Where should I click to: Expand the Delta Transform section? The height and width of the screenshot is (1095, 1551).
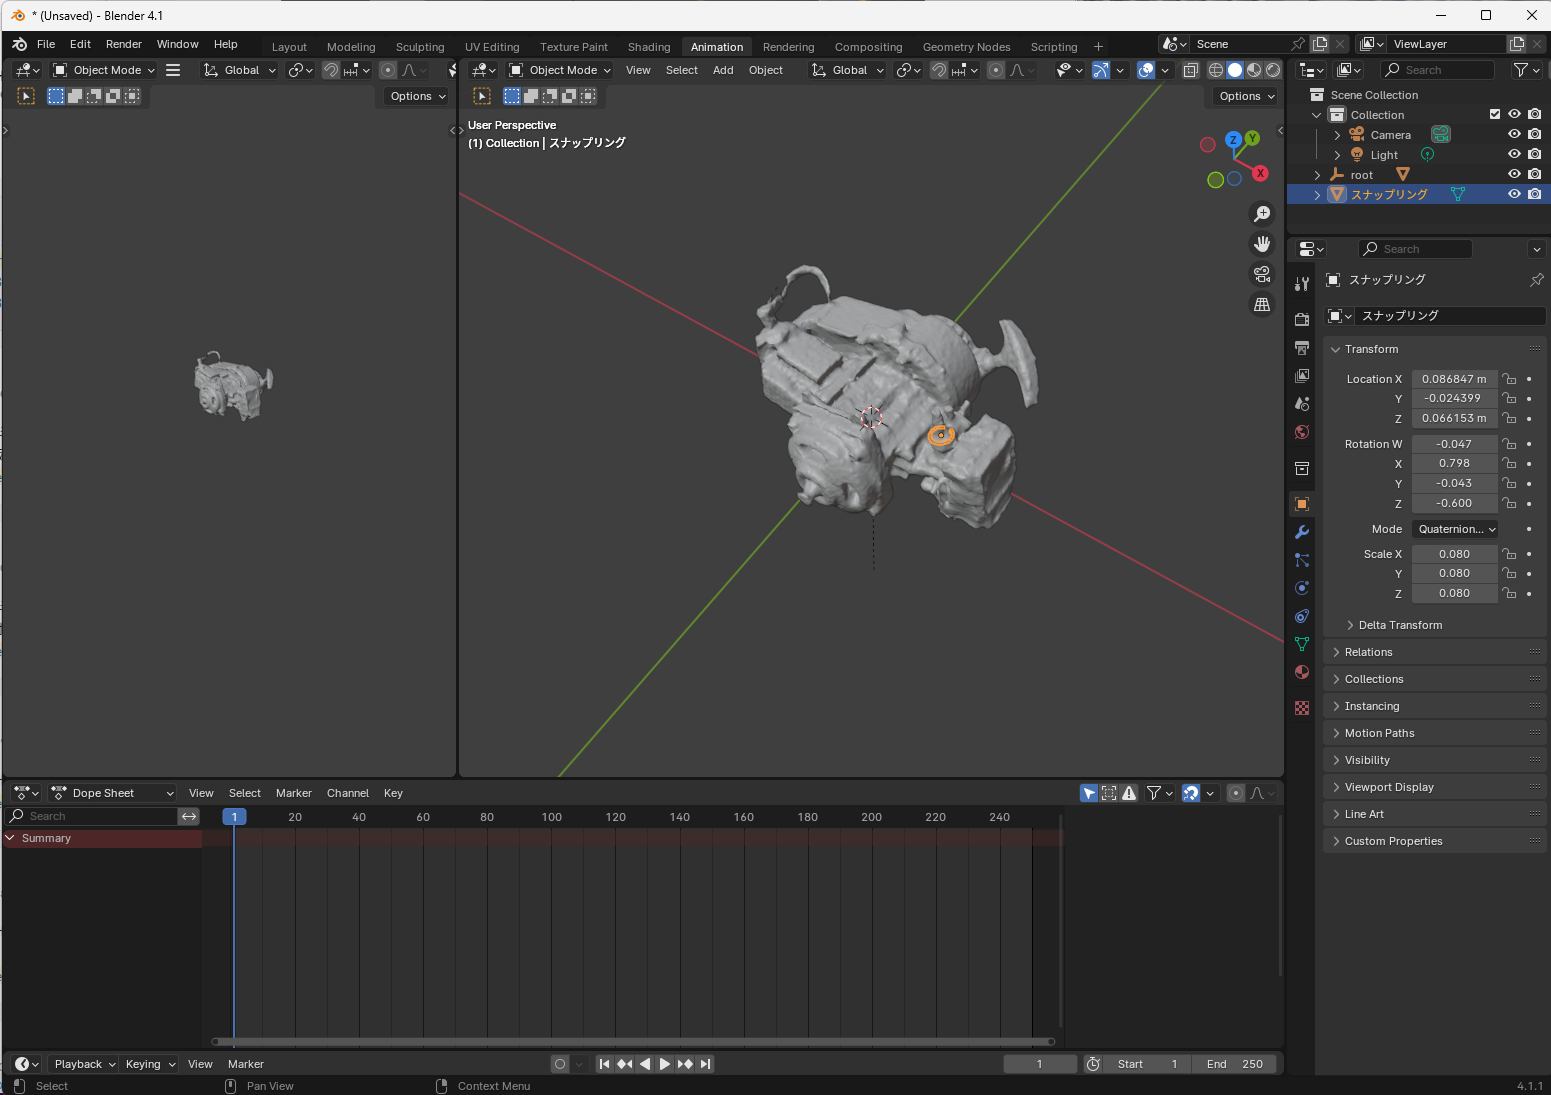click(1400, 625)
